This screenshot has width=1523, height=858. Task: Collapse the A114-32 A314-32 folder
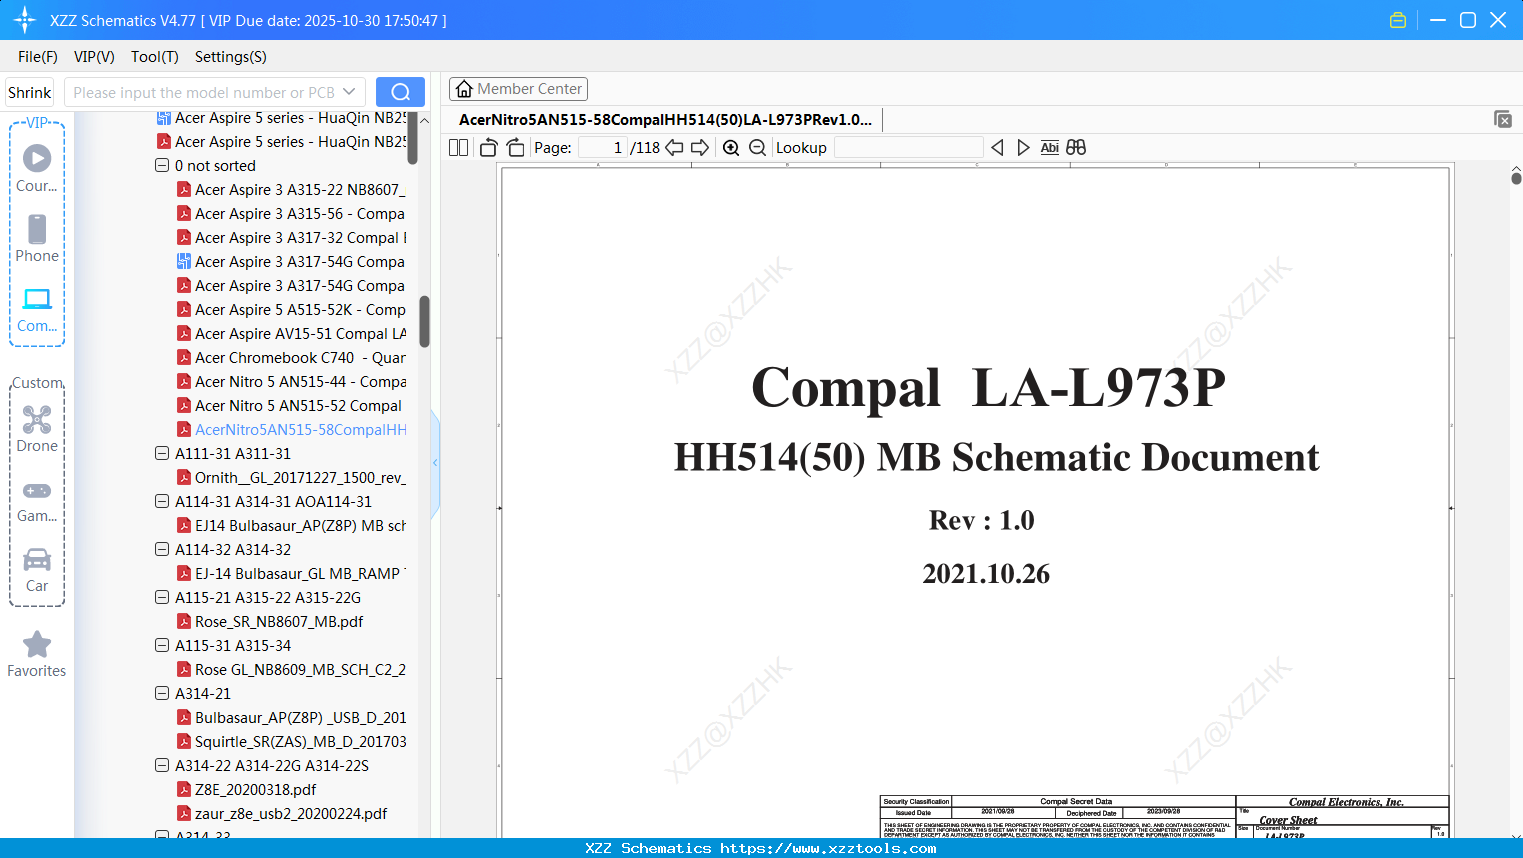(162, 550)
